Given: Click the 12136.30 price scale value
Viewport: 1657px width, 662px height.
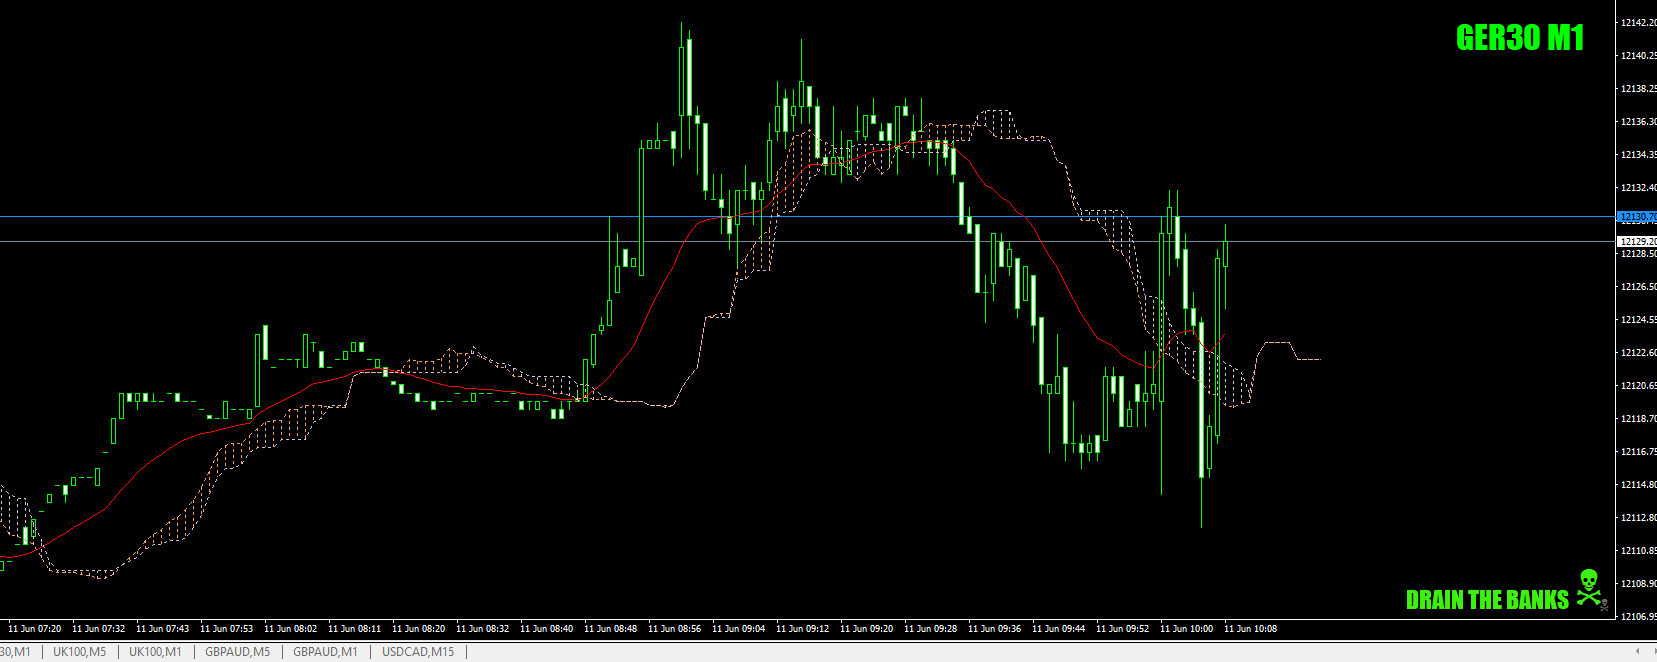Looking at the screenshot, I should pyautogui.click(x=1639, y=122).
